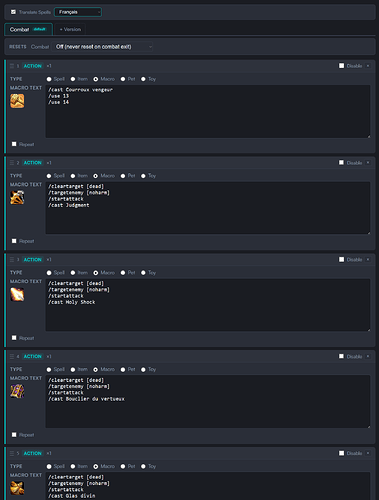Select Pet type for action 3

pos(123,273)
